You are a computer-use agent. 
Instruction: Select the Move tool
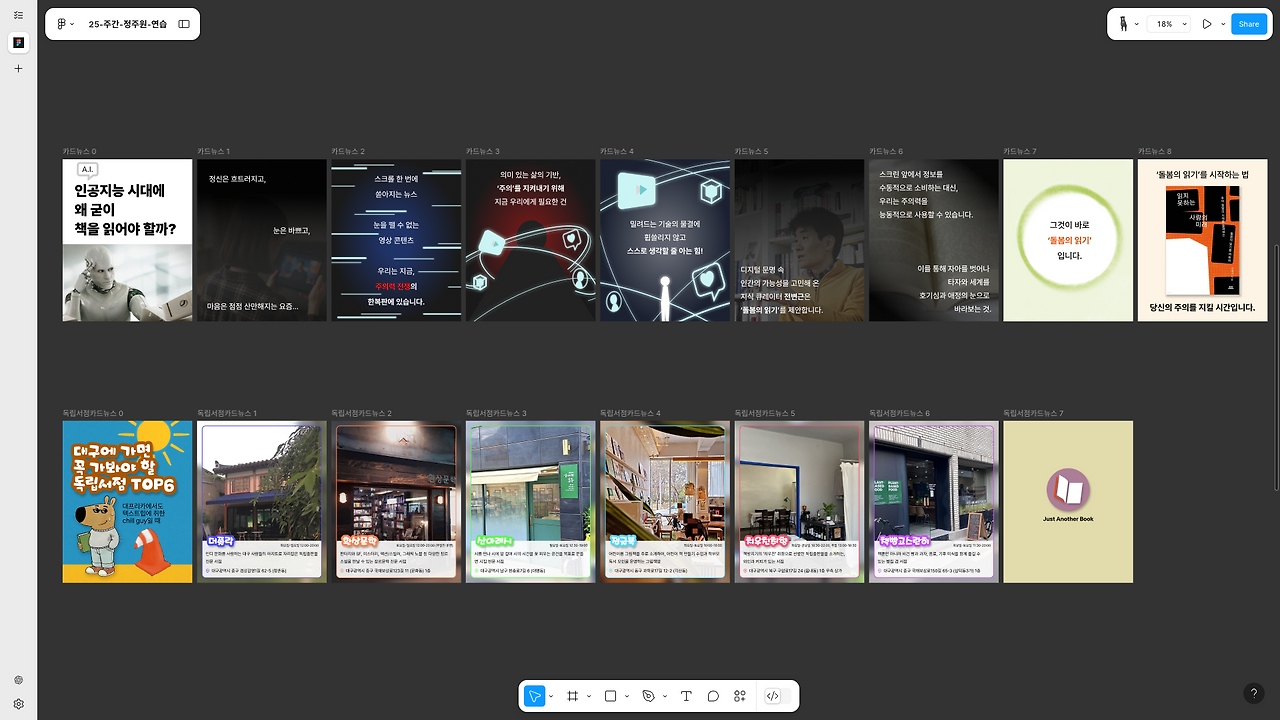[x=535, y=696]
